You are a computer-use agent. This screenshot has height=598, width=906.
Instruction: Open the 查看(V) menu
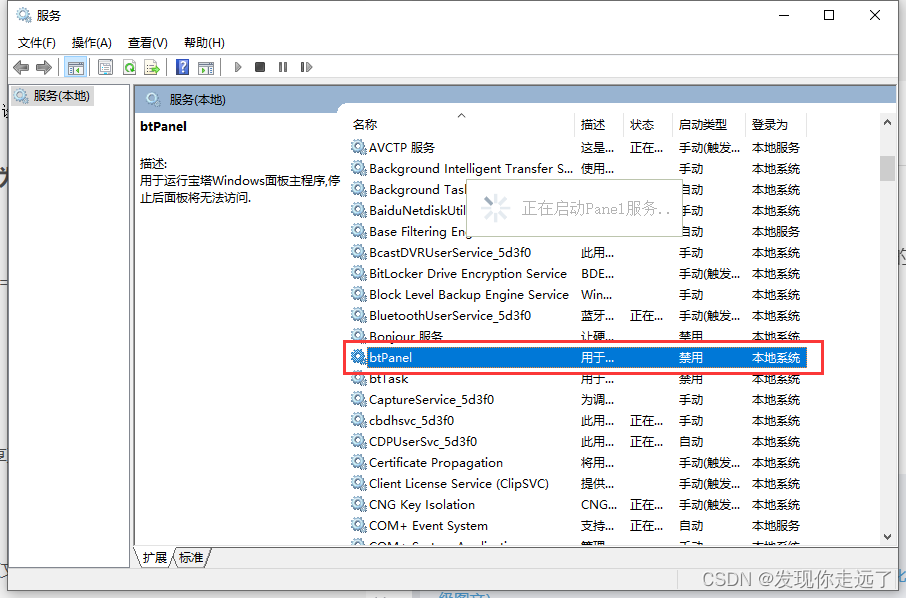(147, 43)
